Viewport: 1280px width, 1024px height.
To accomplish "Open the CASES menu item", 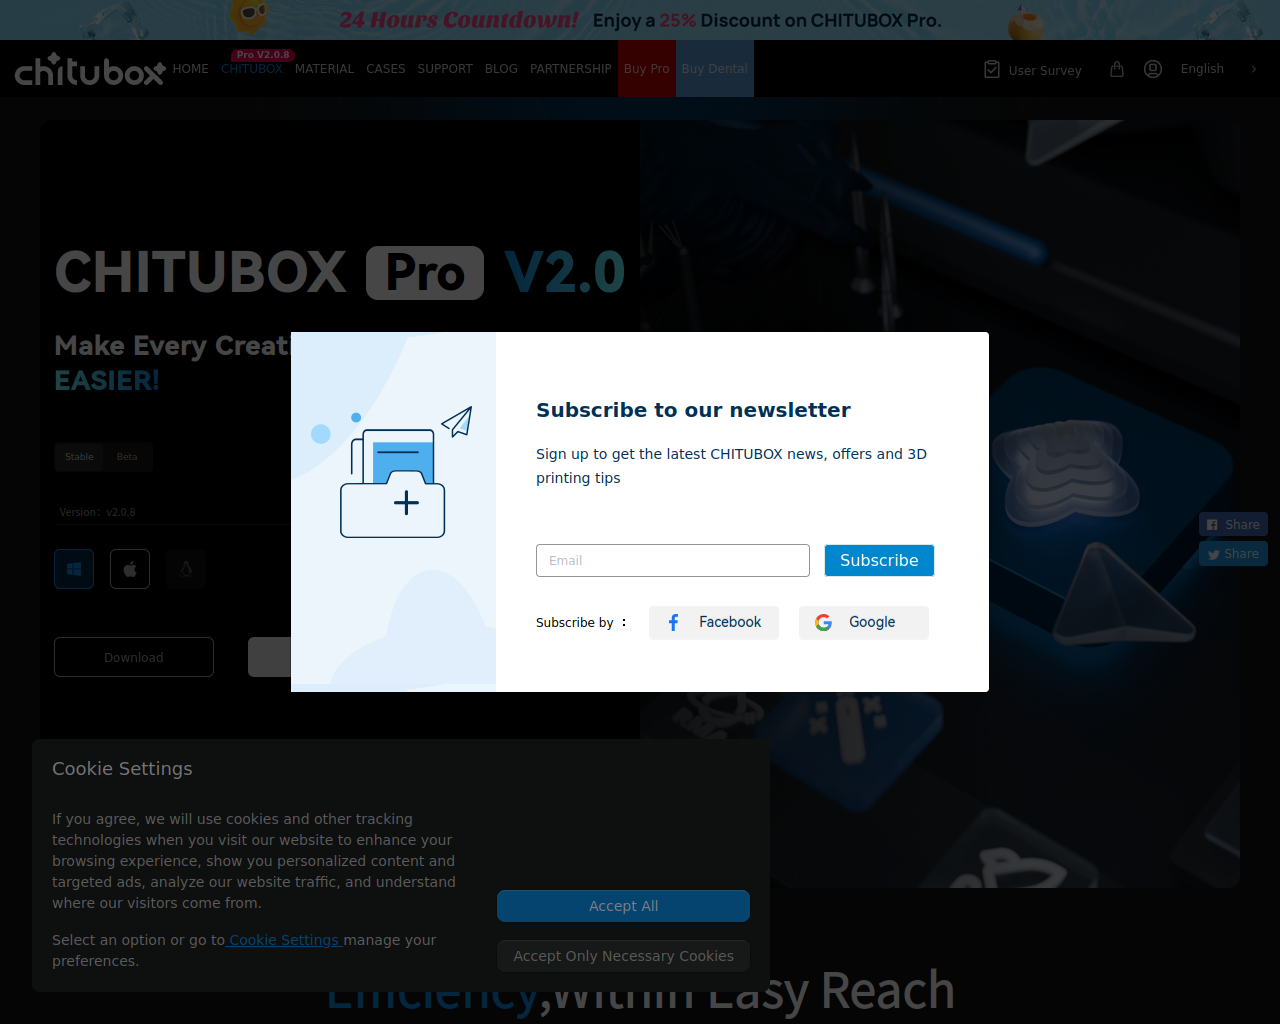I will point(386,69).
